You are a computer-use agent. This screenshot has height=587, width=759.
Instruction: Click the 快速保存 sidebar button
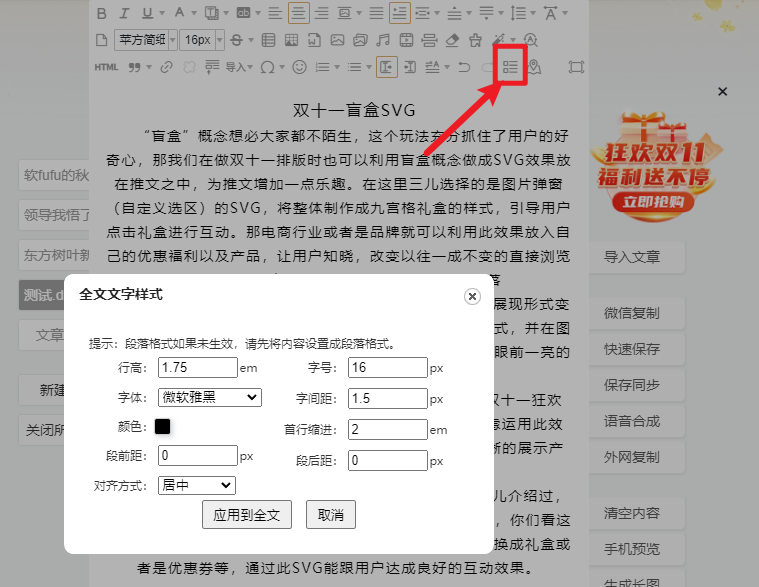[637, 349]
